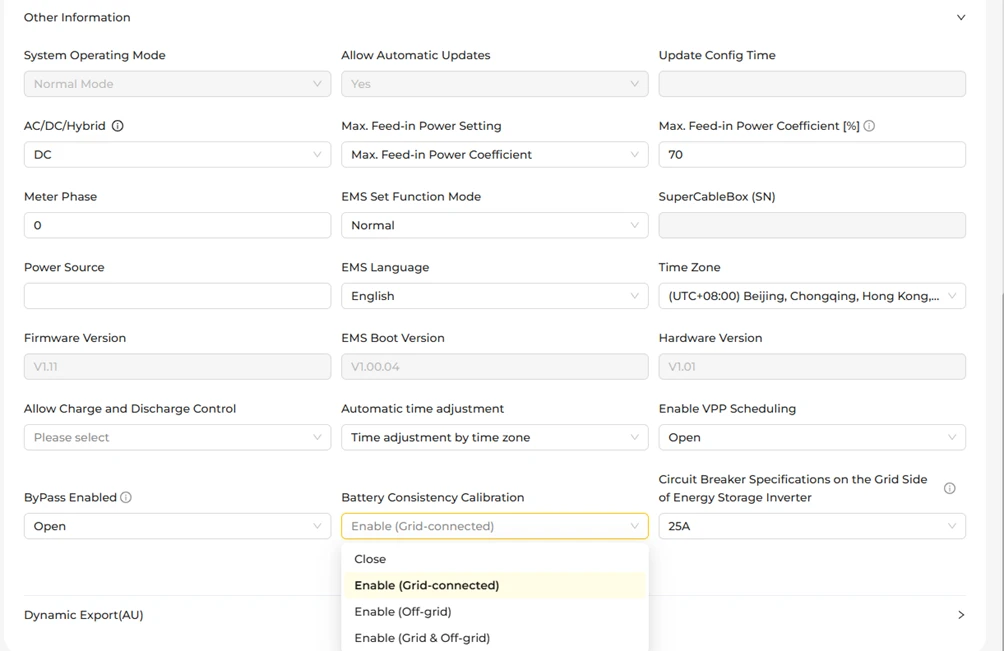Click the ByPass Enabled info icon
This screenshot has width=1004, height=651.
tap(126, 497)
